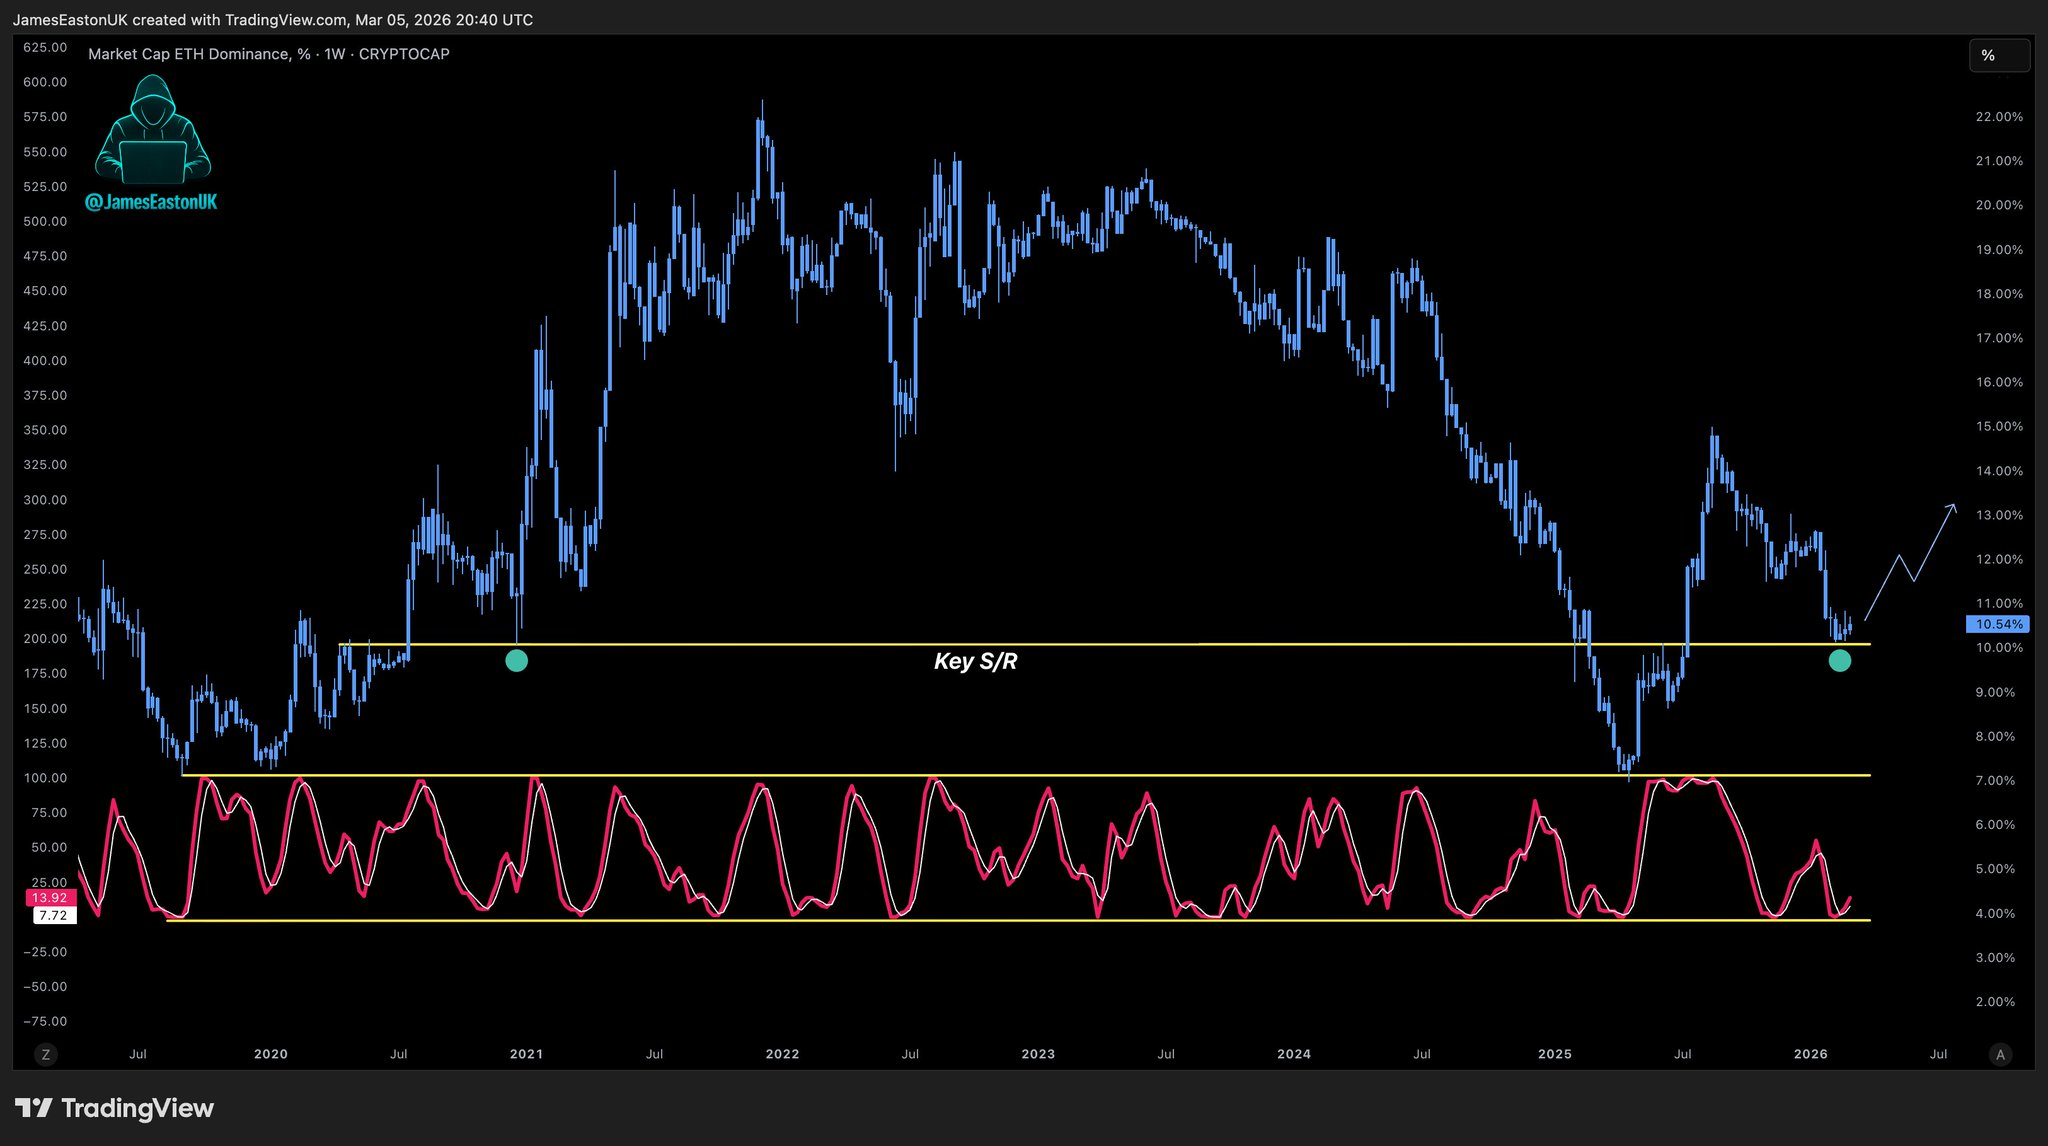Click the 20.00% label on the right scale

(x=1998, y=205)
